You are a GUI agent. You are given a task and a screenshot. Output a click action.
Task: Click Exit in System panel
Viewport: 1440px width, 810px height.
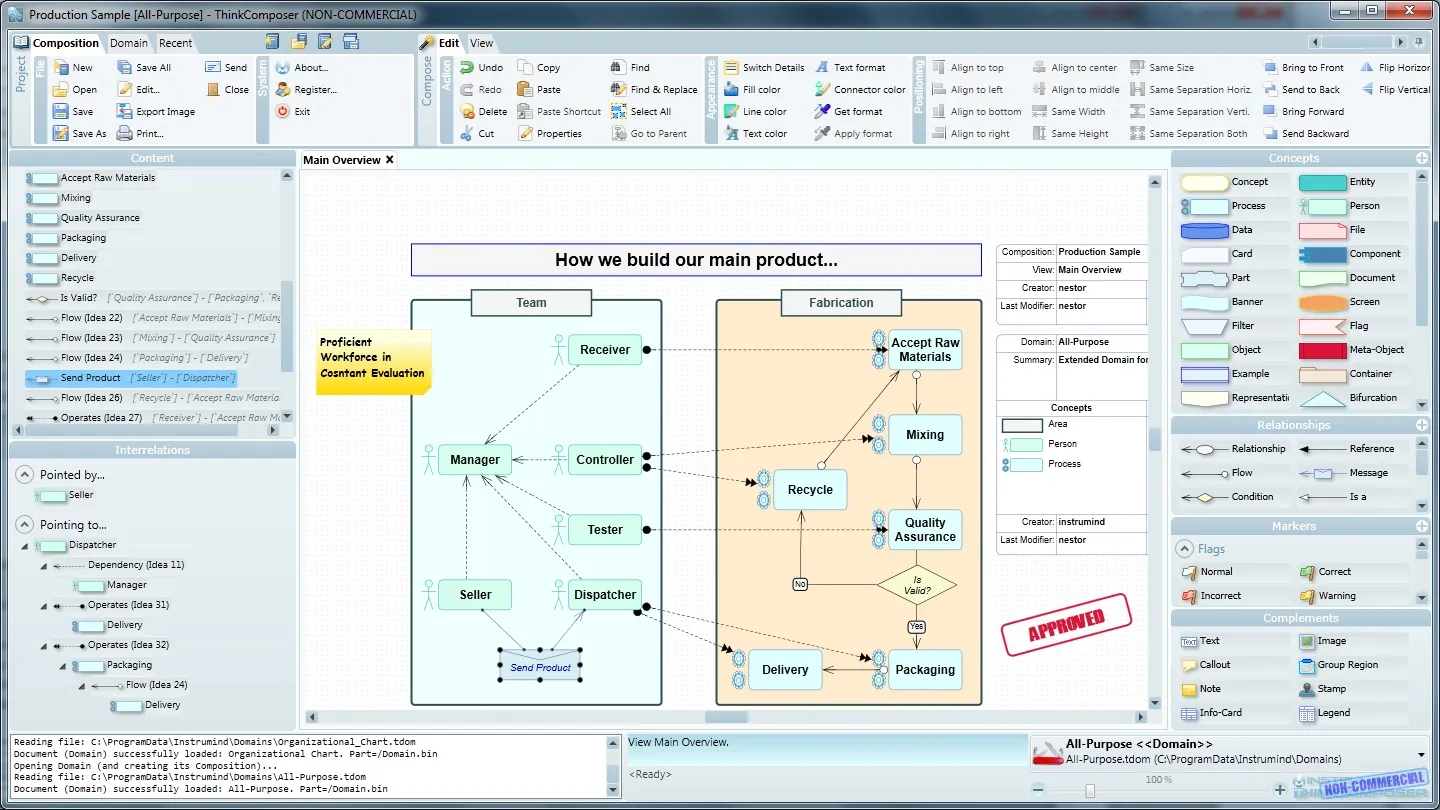tap(293, 112)
